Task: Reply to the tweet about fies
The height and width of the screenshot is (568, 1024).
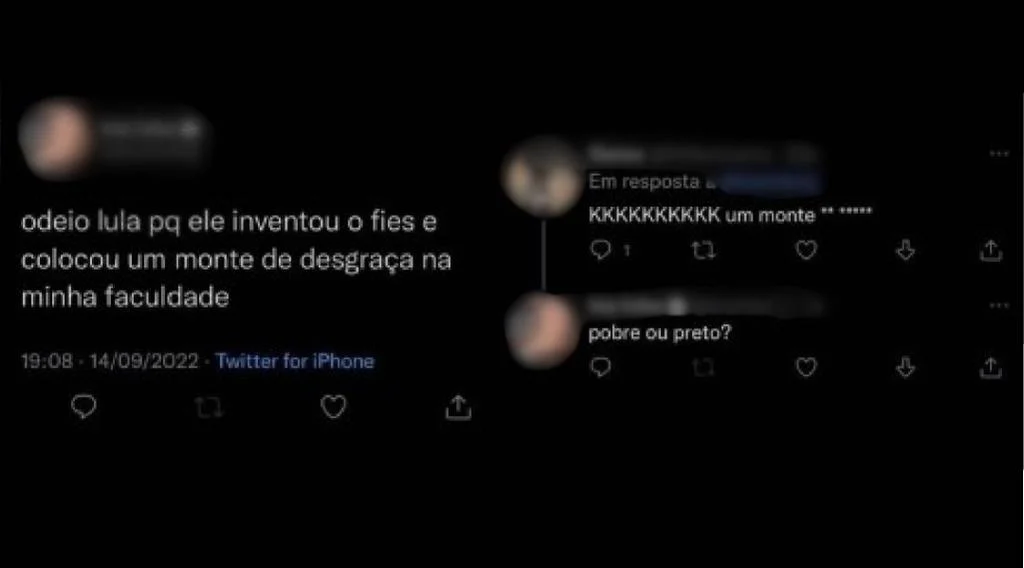Action: (84, 407)
